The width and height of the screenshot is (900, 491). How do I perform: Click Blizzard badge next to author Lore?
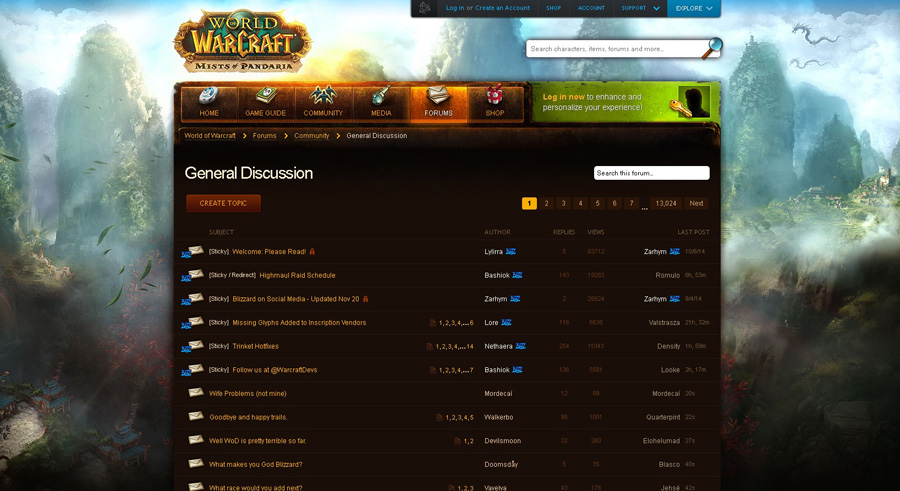506,323
